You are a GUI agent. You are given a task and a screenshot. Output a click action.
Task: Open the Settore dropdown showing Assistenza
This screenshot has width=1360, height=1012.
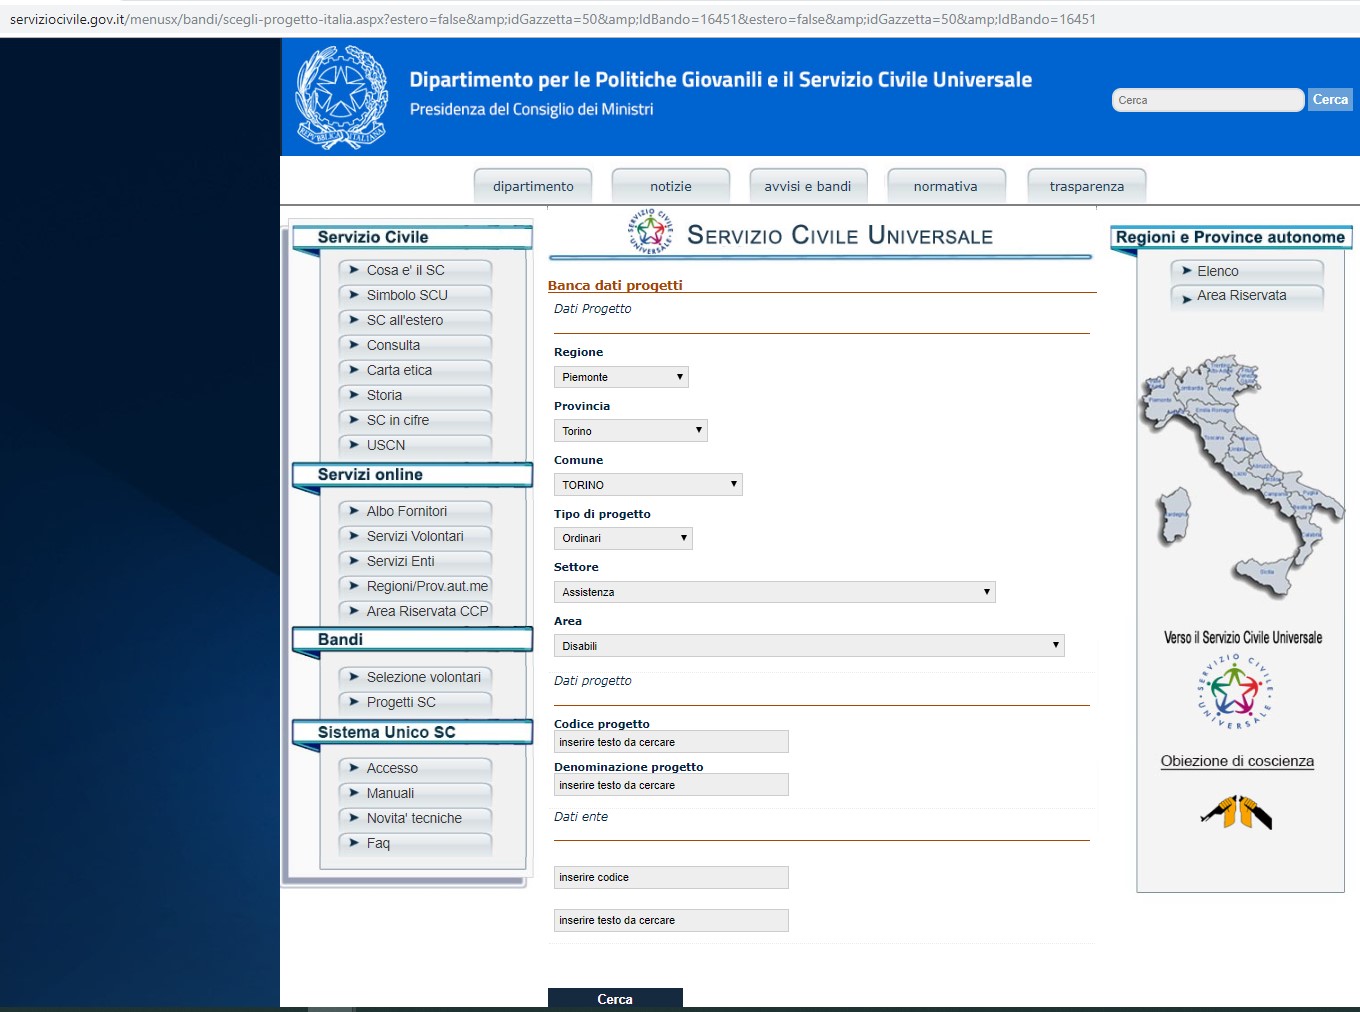(x=774, y=592)
